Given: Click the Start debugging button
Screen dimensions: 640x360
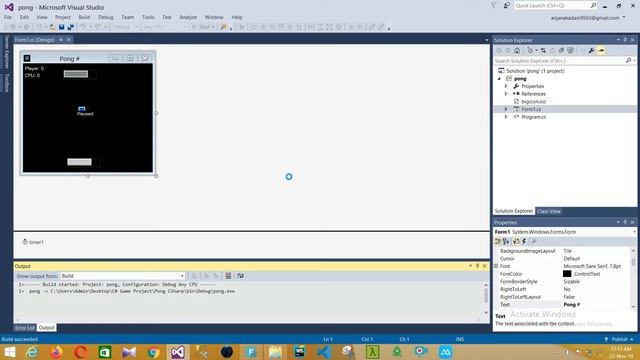Looking at the screenshot, I should coord(203,27).
